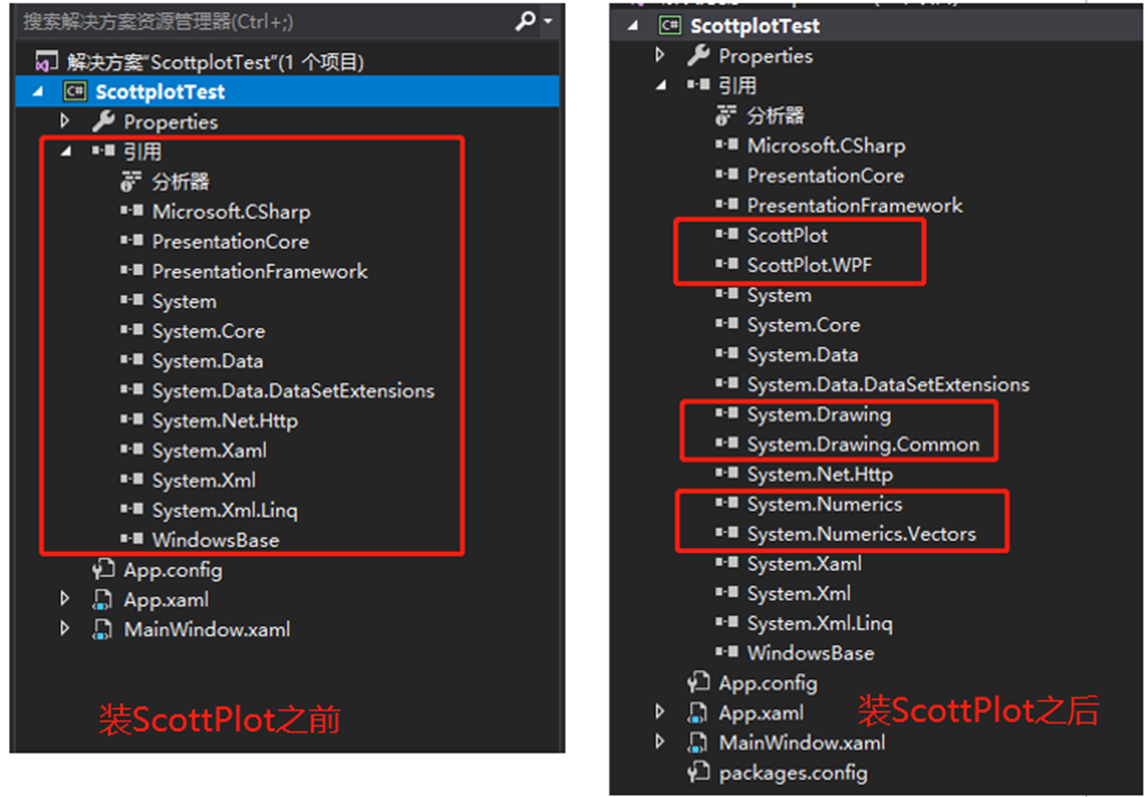Click 分析器 analyzer icon in left panel
The width and height of the screenshot is (1148, 797).
click(x=132, y=181)
